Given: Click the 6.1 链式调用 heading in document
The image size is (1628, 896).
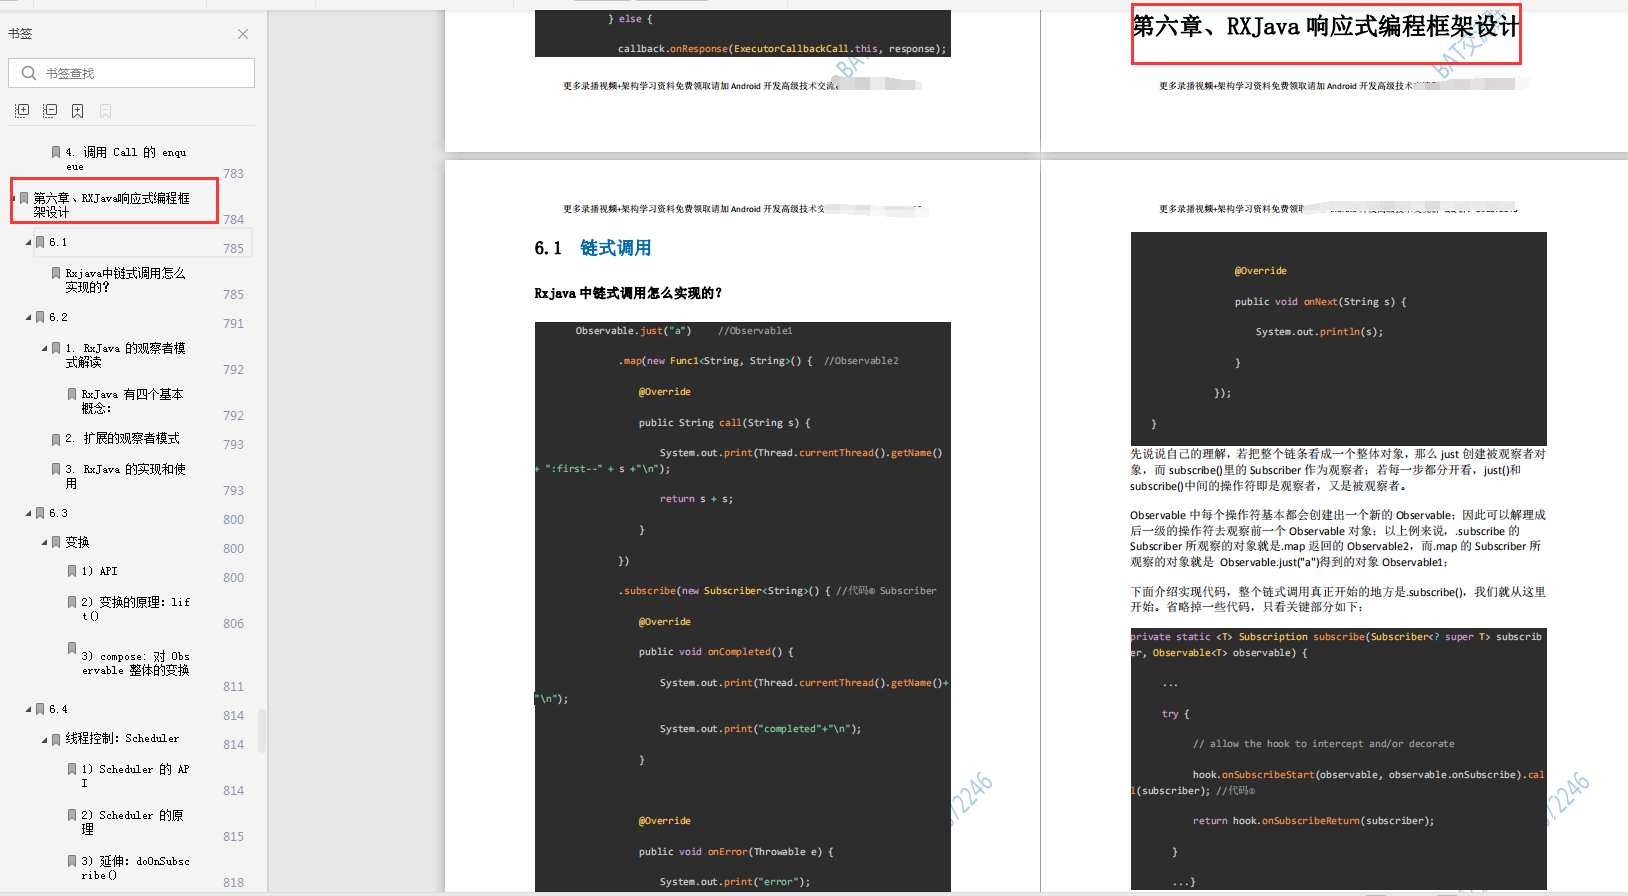Looking at the screenshot, I should tap(593, 248).
